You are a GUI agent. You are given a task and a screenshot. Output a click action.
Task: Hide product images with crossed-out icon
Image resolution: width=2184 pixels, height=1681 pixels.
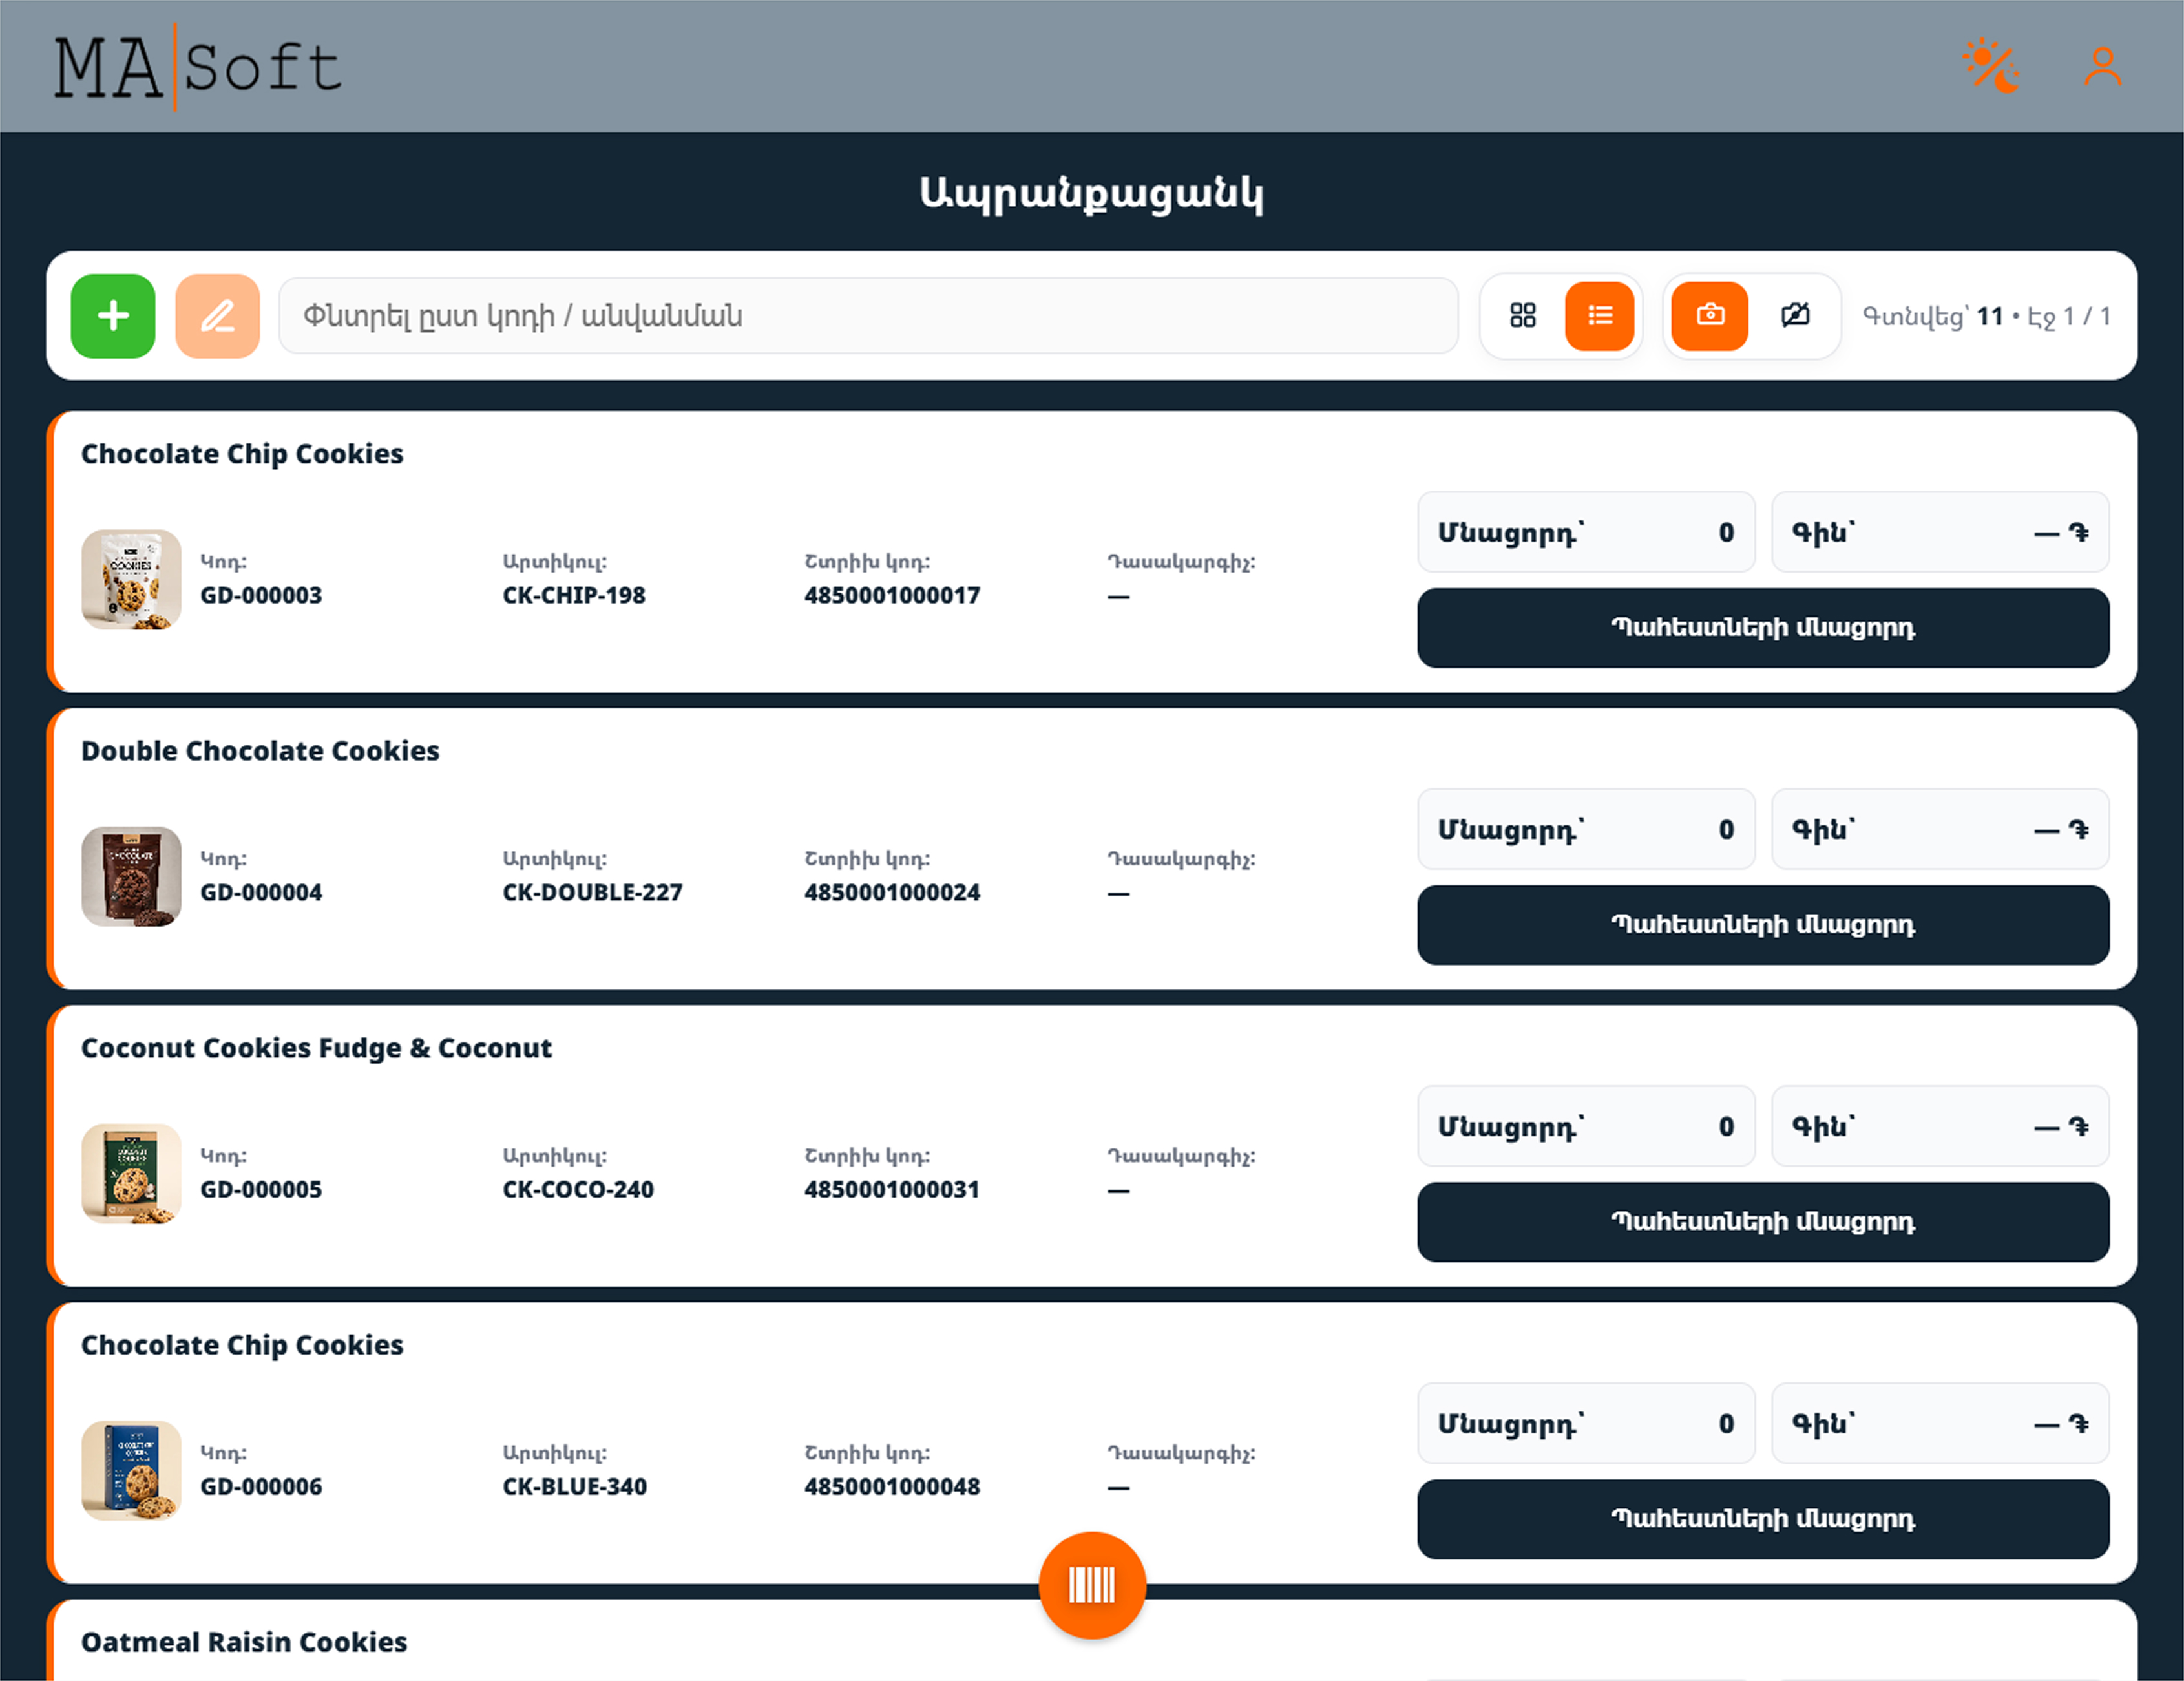point(1795,316)
